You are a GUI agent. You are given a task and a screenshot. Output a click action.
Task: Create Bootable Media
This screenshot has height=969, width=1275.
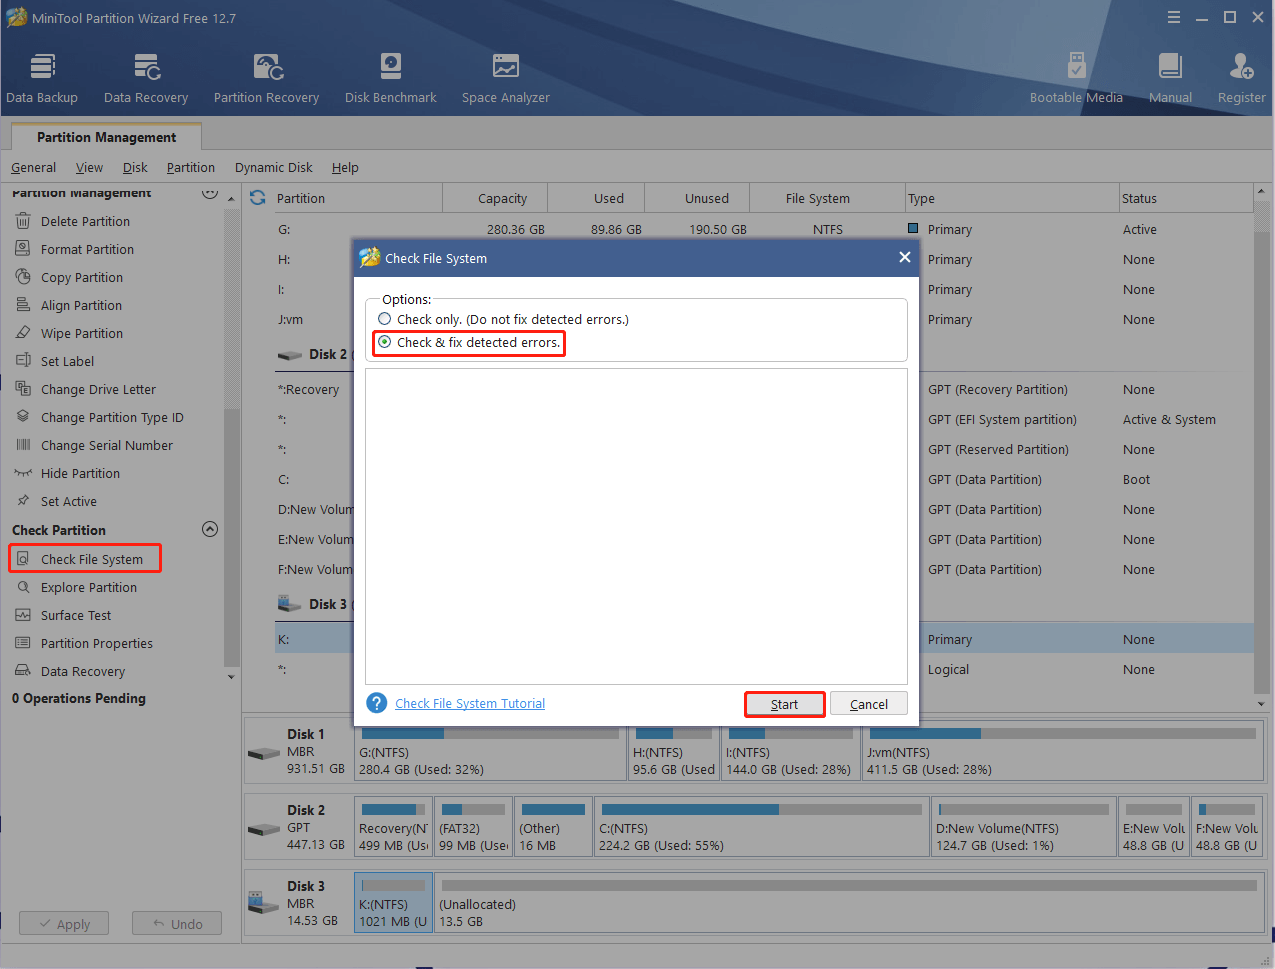tap(1076, 78)
